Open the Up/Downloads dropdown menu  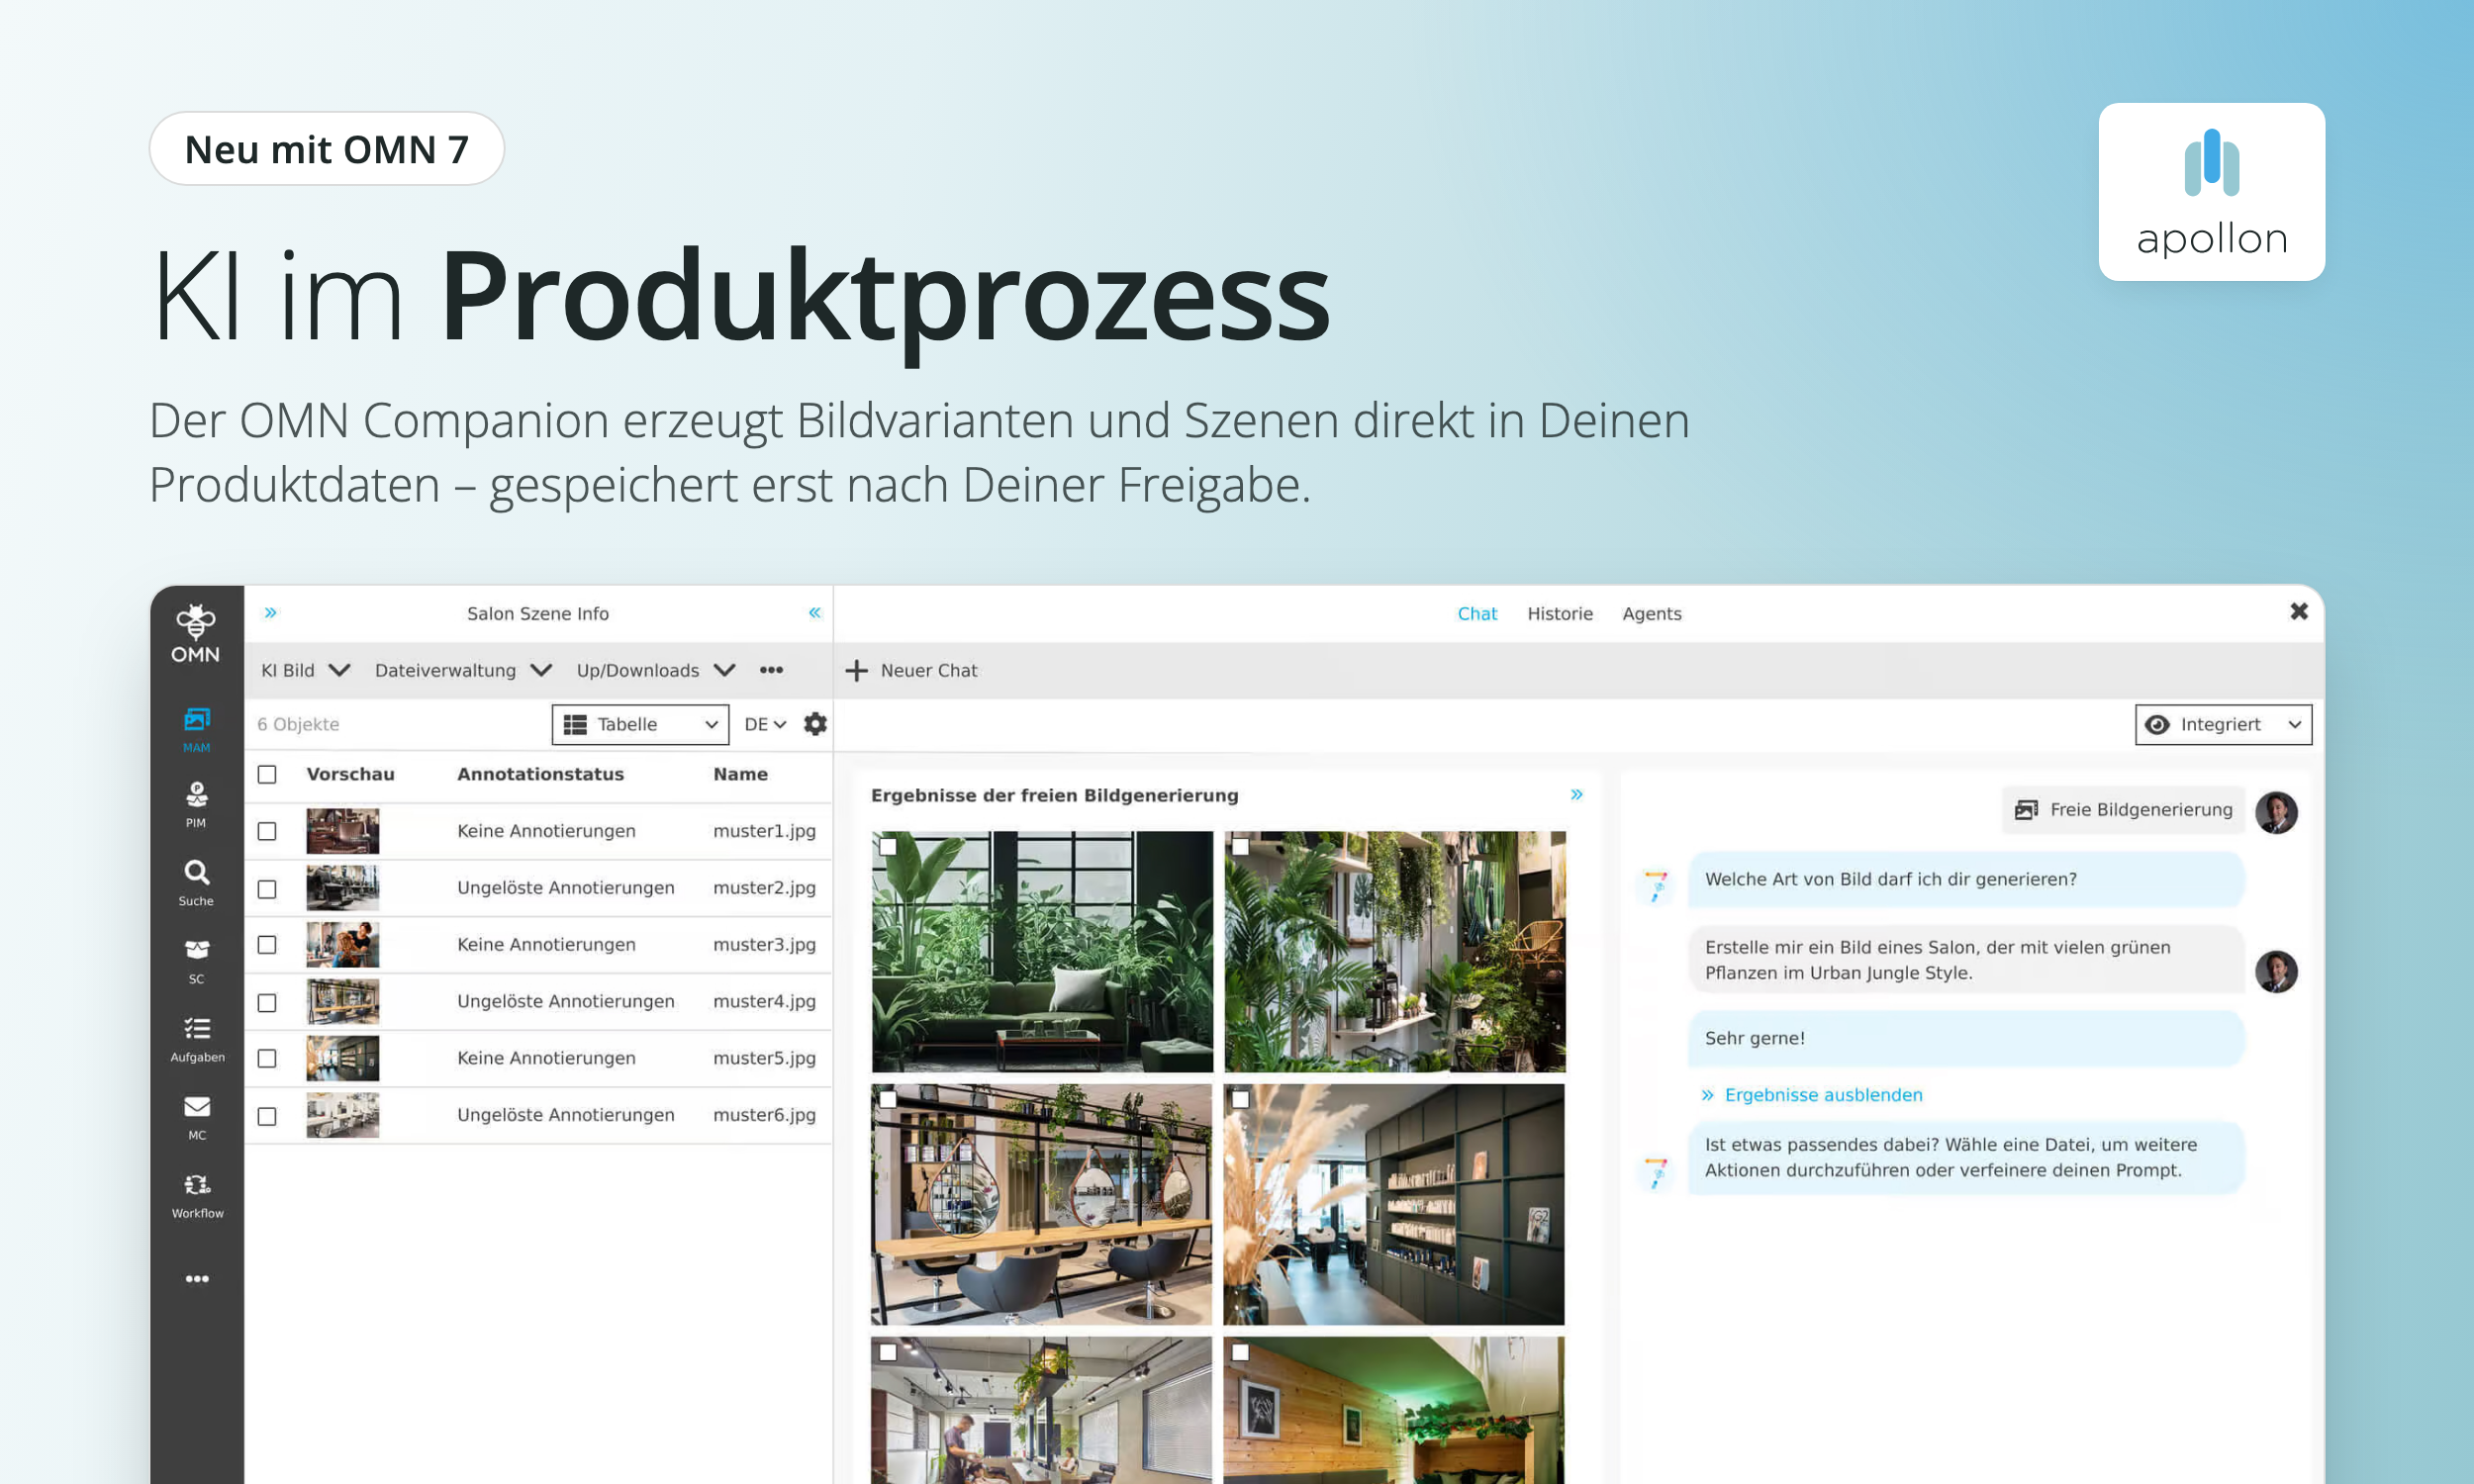point(655,670)
